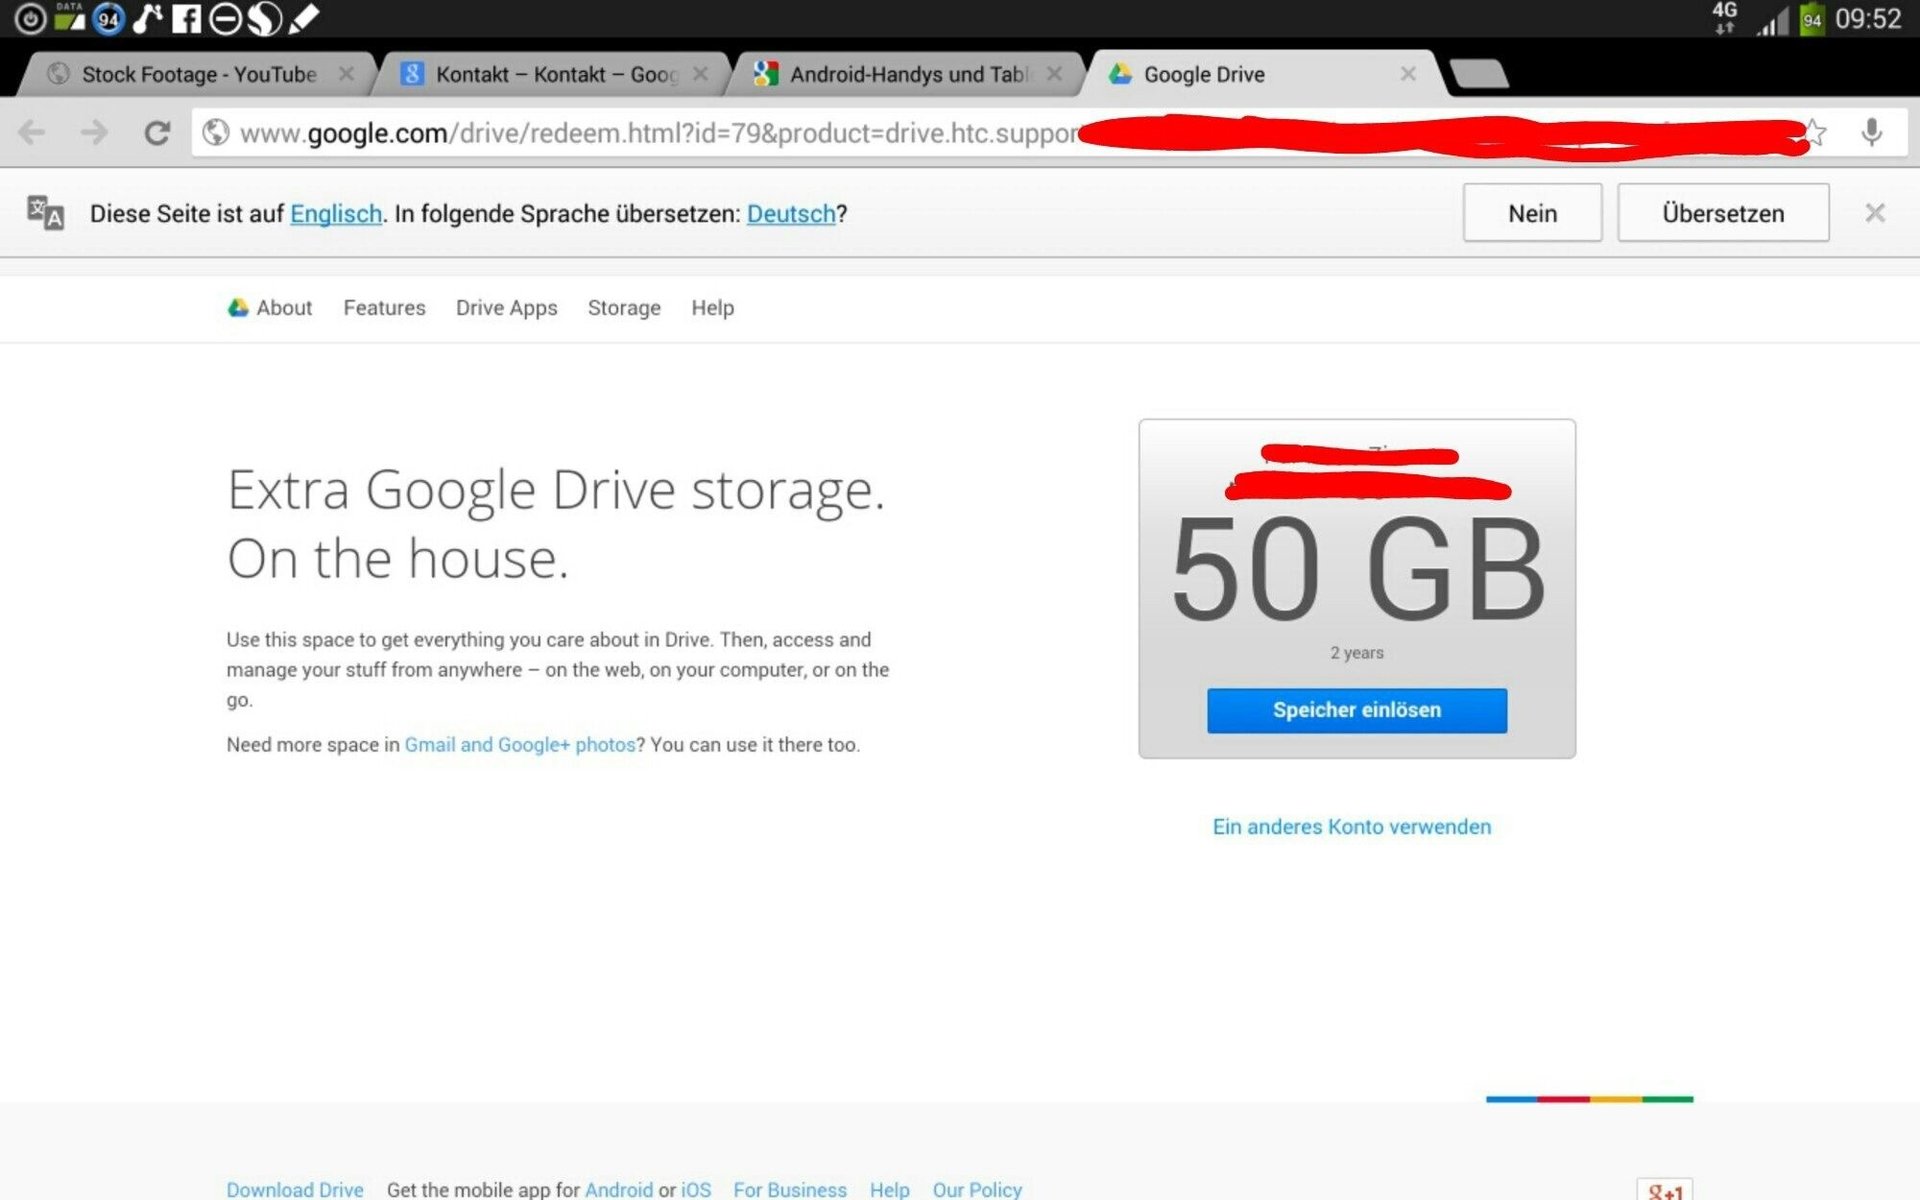
Task: Tap the battery indicator in the status bar
Action: [1812, 19]
